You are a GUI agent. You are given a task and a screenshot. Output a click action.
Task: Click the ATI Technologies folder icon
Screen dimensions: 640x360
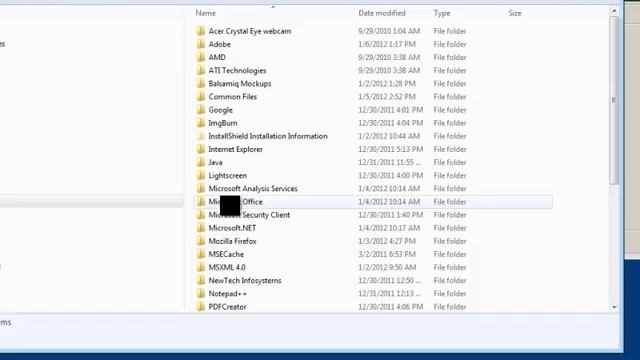tap(200, 70)
